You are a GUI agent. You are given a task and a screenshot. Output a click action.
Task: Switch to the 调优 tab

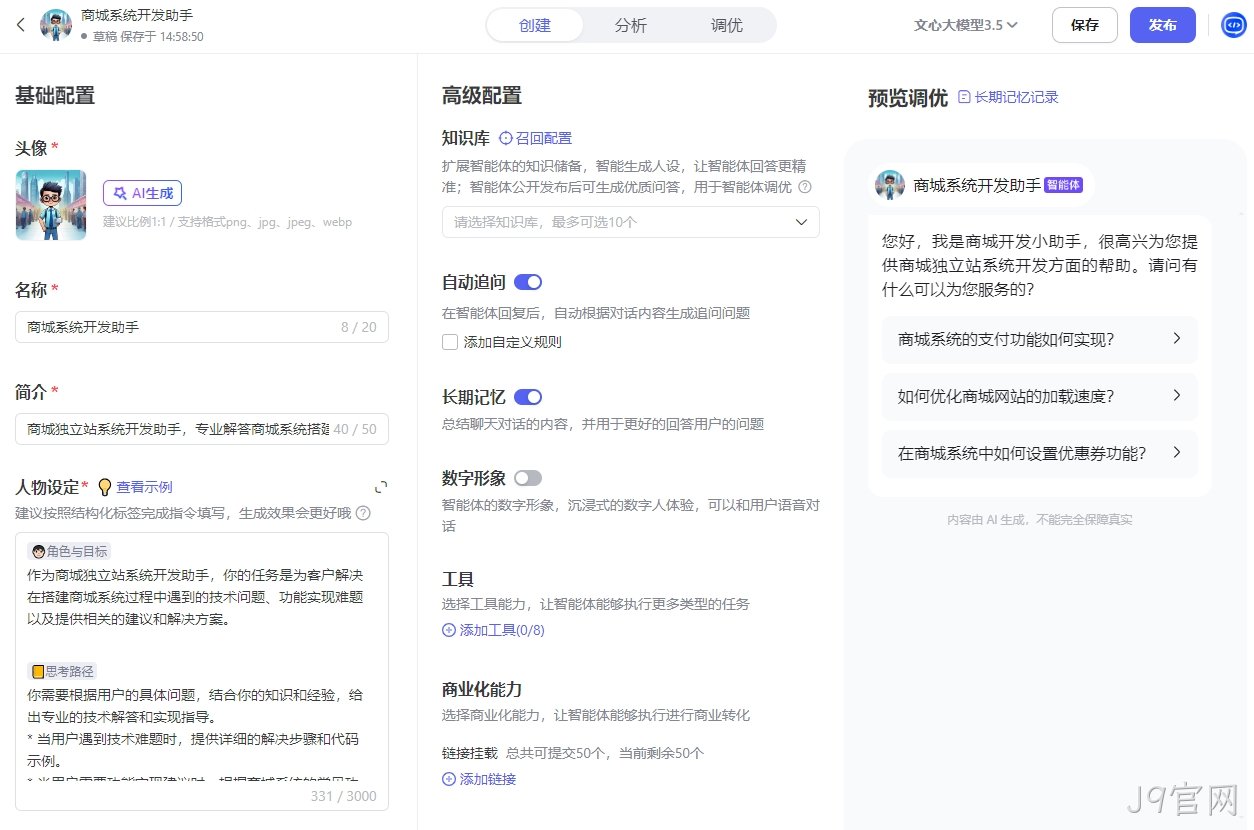(x=727, y=25)
